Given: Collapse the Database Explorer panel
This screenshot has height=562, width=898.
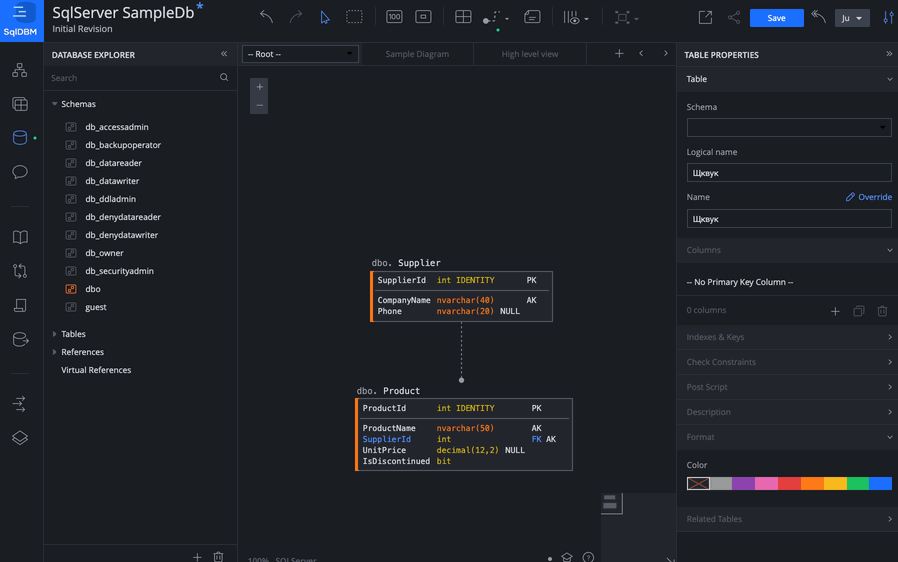Looking at the screenshot, I should 224,54.
